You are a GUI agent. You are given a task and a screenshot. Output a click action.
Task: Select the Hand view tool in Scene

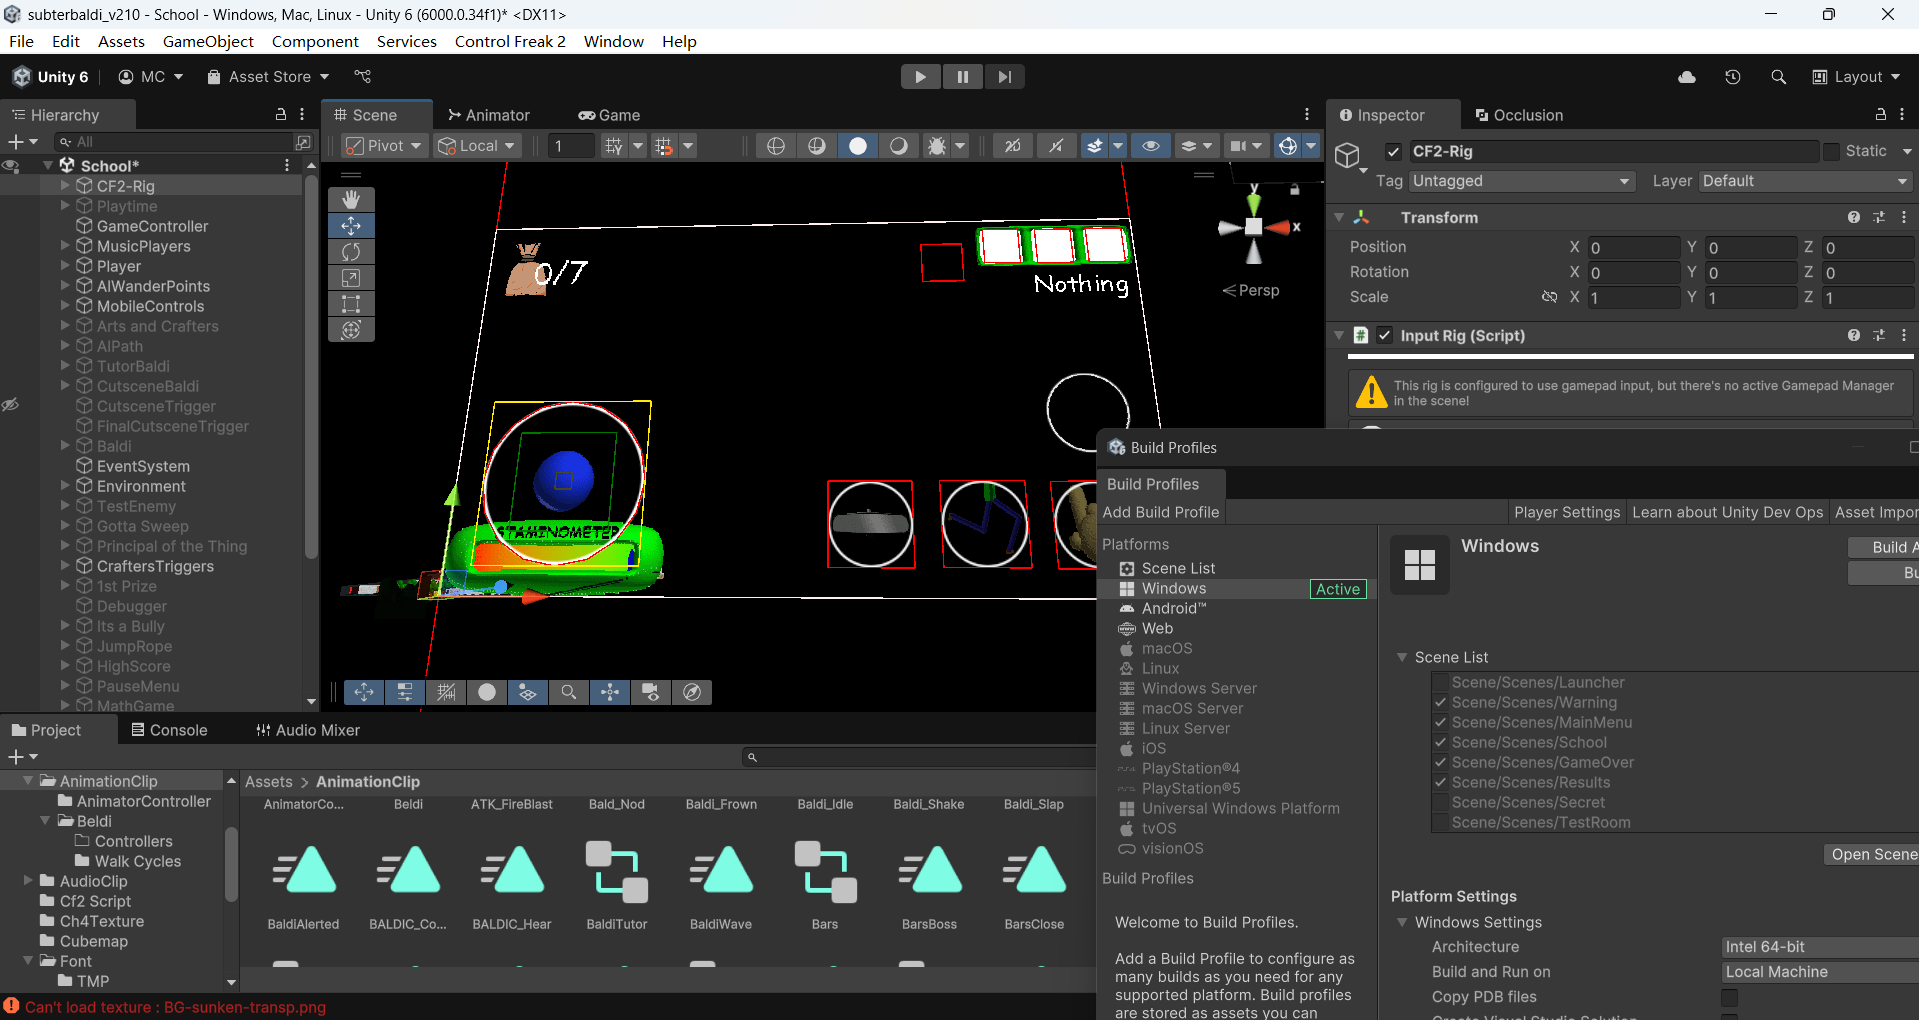[x=351, y=200]
